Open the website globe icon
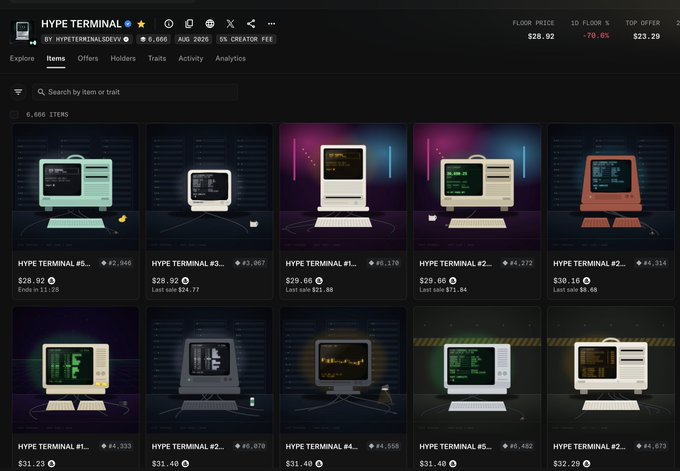680x471 pixels. click(210, 24)
